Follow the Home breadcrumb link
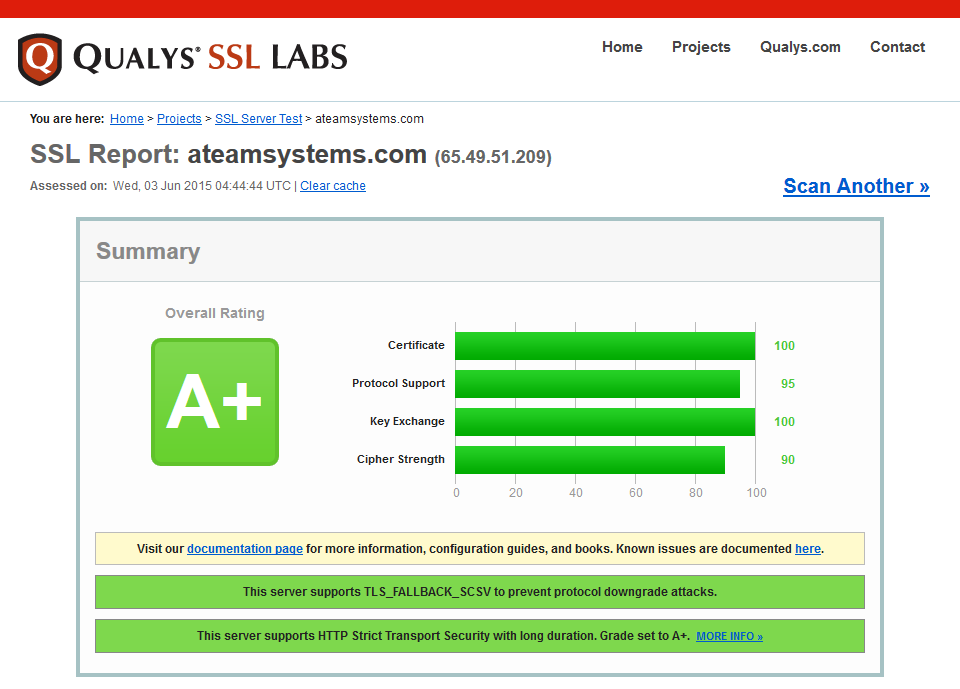This screenshot has width=960, height=689. click(x=127, y=119)
